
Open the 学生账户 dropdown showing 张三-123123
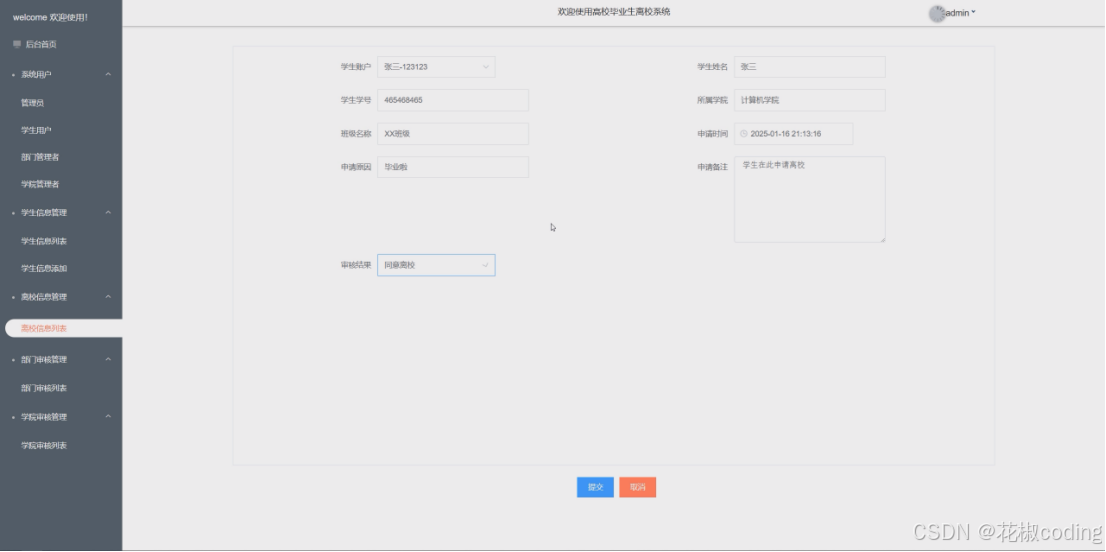(436, 67)
